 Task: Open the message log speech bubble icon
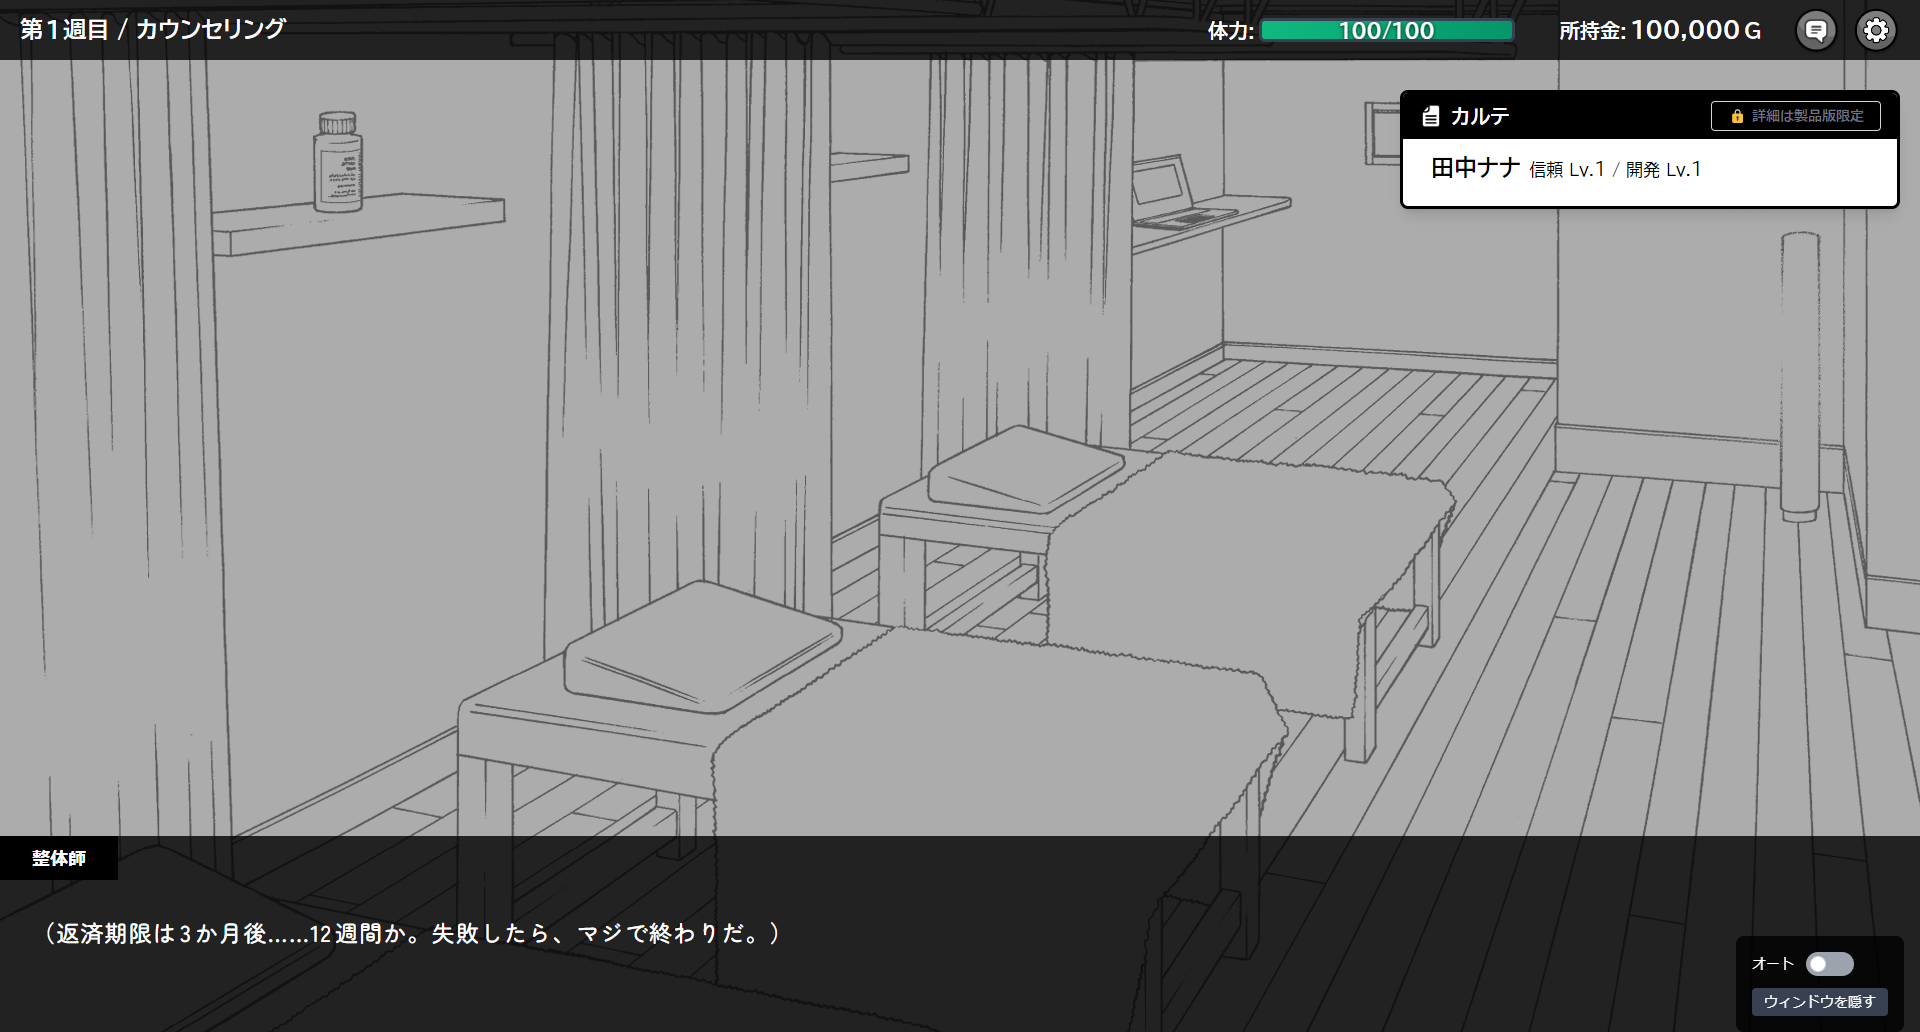coord(1816,30)
